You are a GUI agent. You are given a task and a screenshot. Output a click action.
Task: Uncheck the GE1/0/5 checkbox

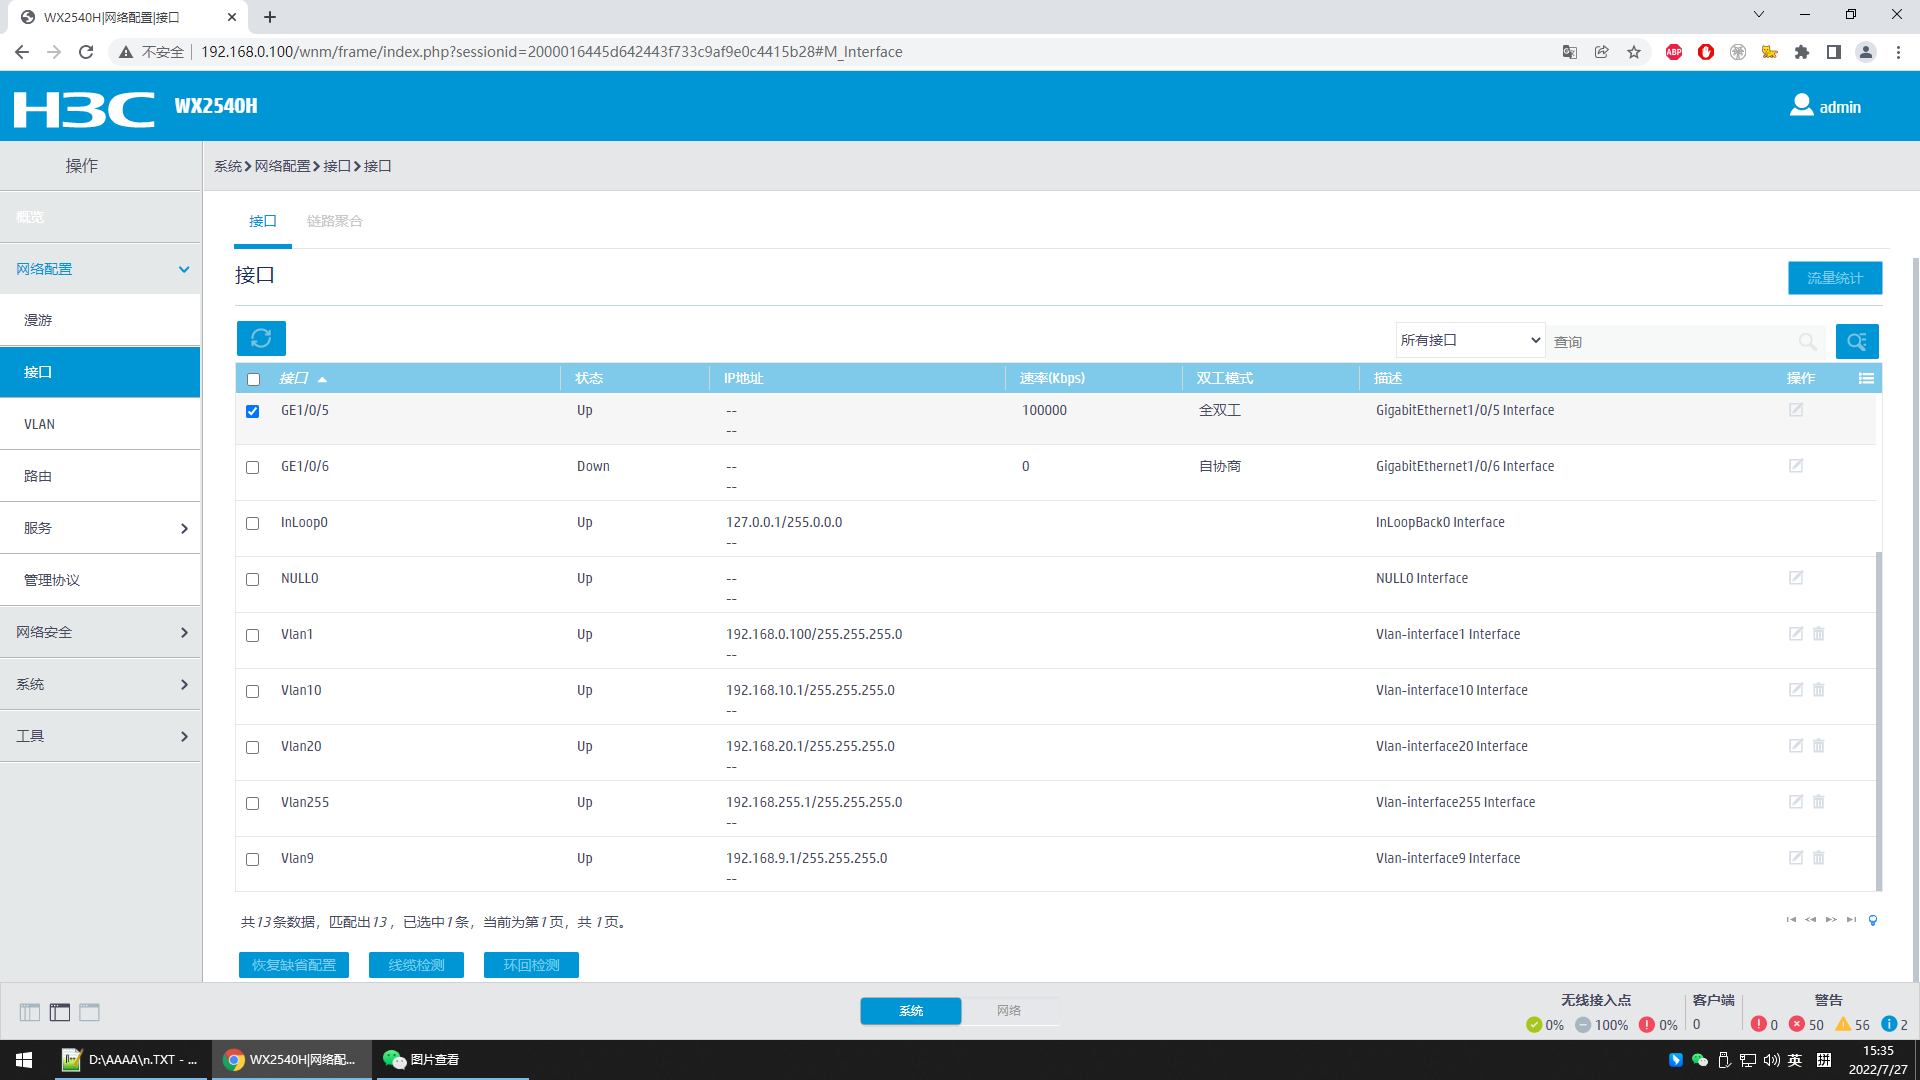coord(253,411)
